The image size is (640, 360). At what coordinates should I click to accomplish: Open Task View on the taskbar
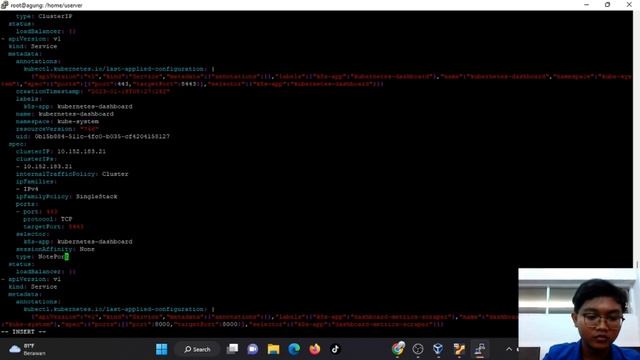pyautogui.click(x=232, y=349)
